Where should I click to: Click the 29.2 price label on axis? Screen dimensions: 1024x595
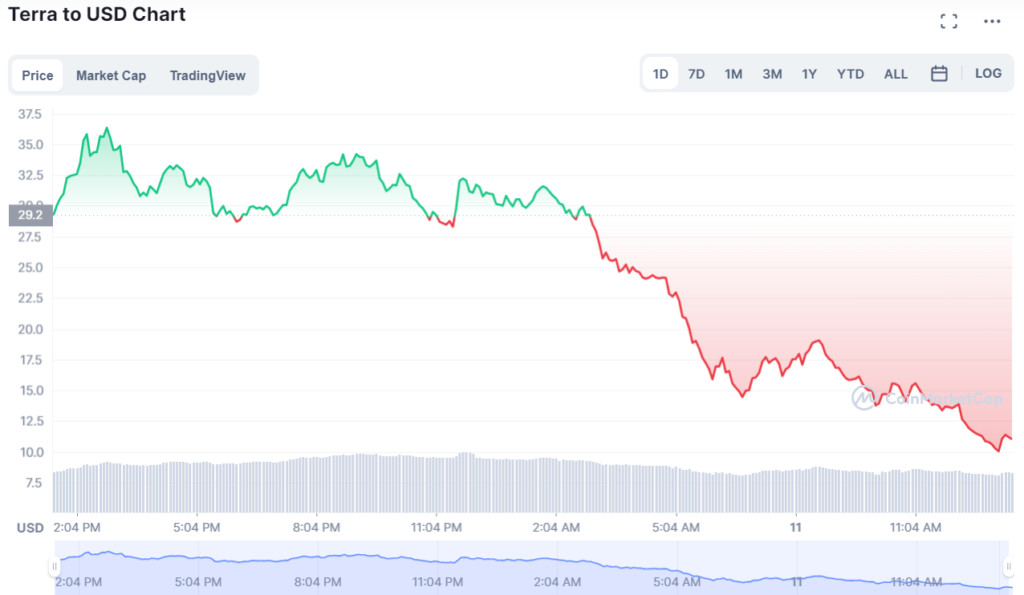pyautogui.click(x=29, y=215)
